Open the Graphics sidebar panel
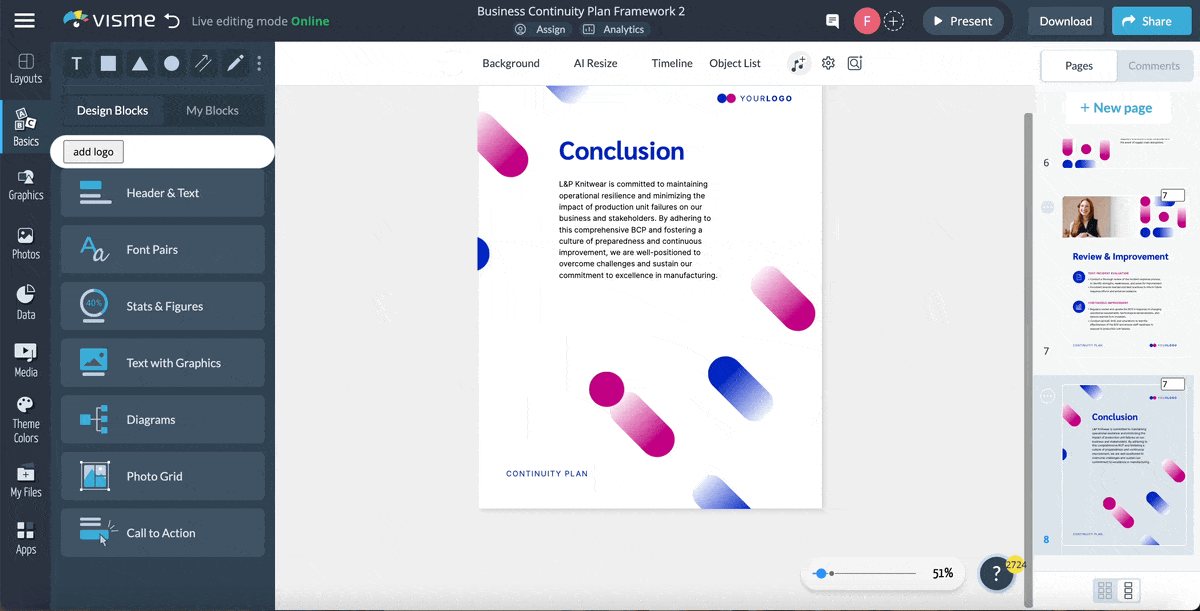 25,187
